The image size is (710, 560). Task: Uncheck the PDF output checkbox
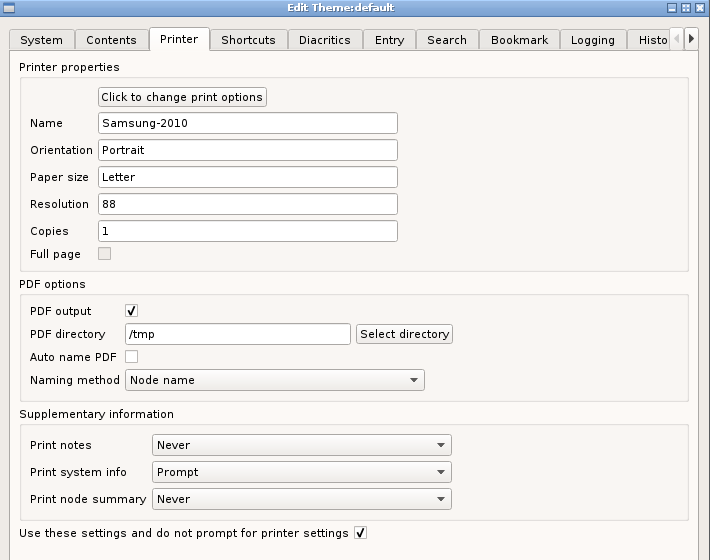pyautogui.click(x=131, y=311)
